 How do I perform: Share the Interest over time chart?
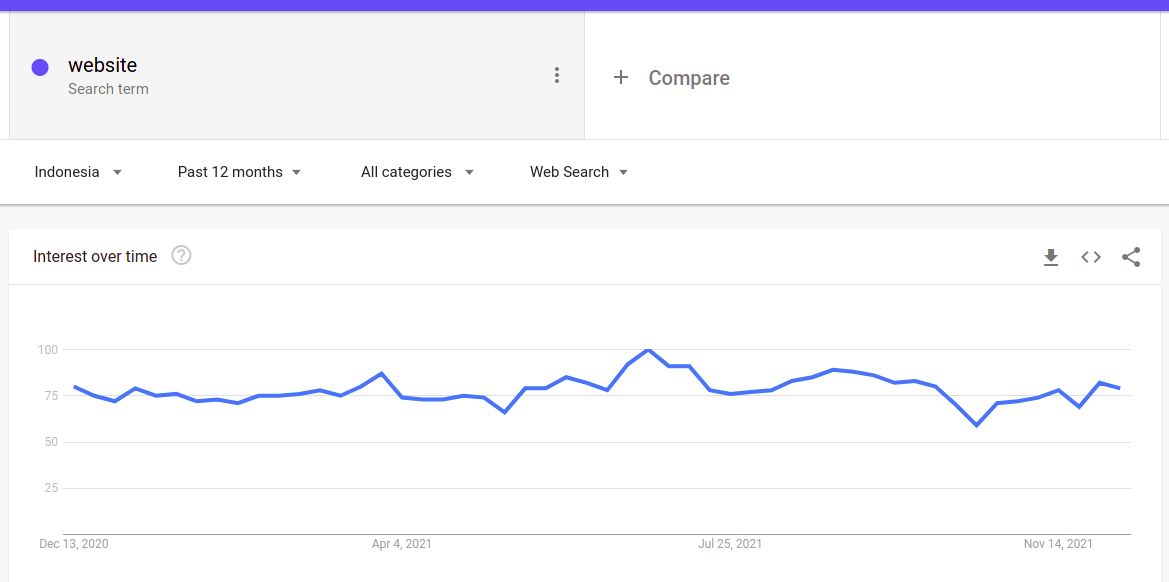1131,258
